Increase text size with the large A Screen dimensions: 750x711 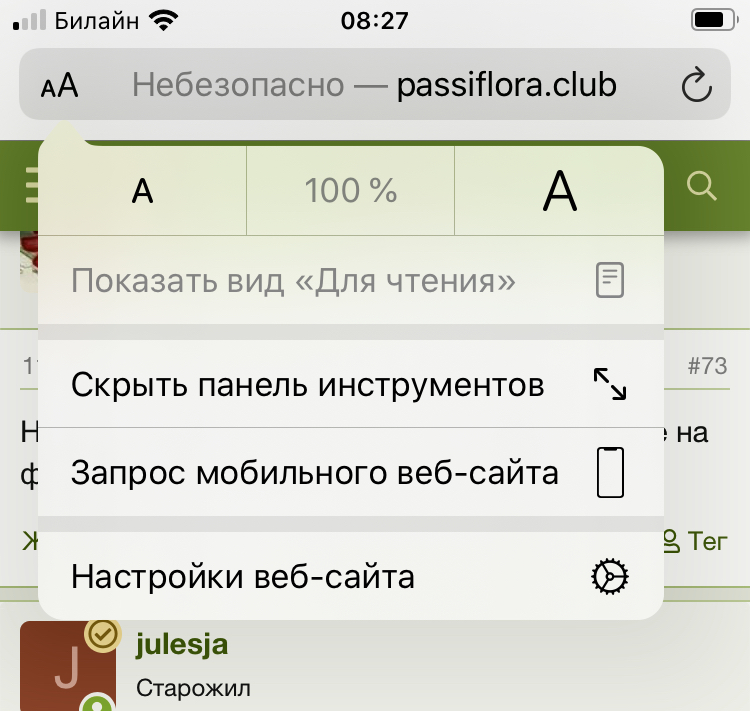[559, 190]
